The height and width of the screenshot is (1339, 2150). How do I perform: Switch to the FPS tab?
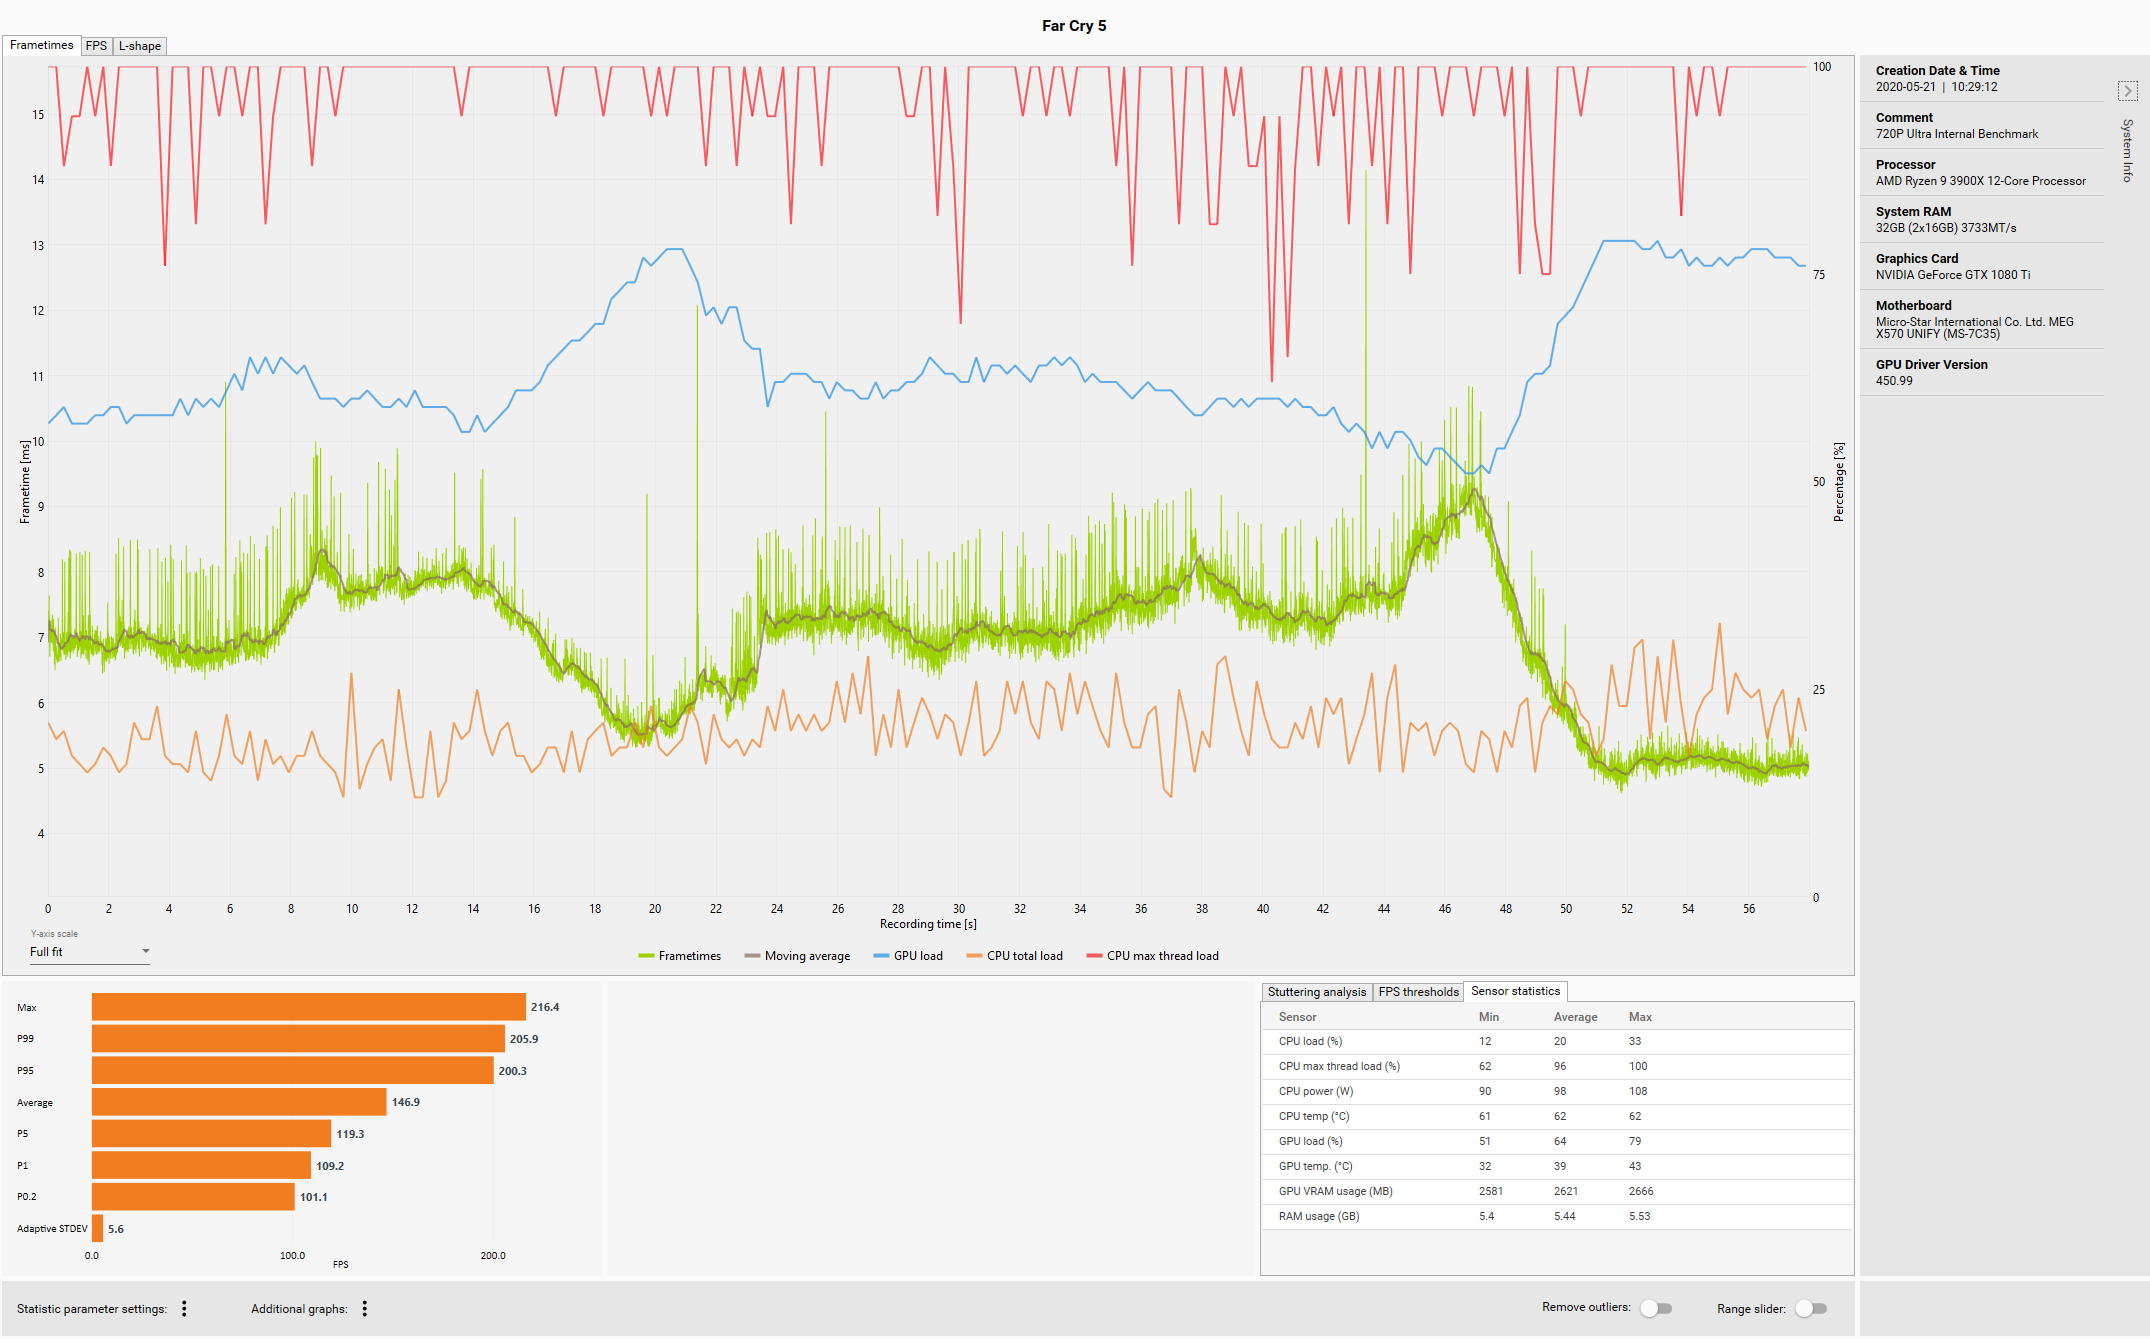tap(96, 46)
